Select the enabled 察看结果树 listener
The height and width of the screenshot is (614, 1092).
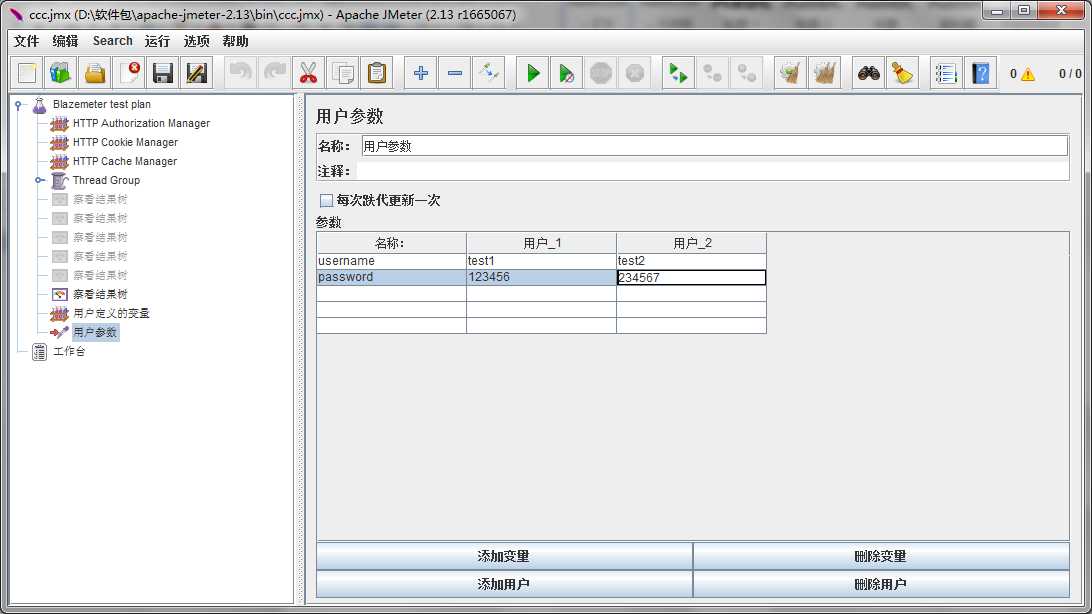click(x=100, y=294)
